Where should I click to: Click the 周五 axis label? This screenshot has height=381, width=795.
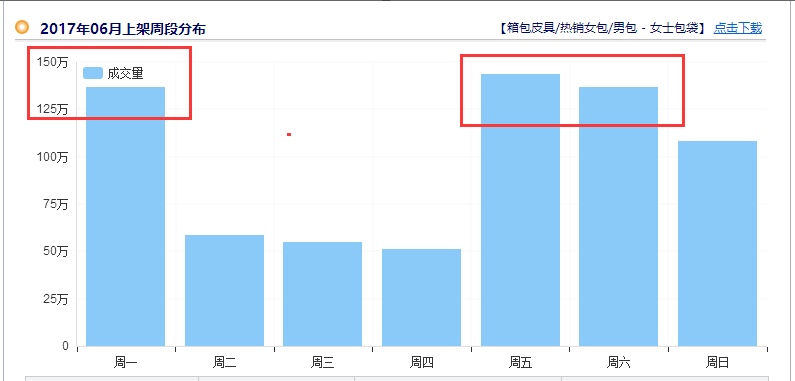point(520,363)
